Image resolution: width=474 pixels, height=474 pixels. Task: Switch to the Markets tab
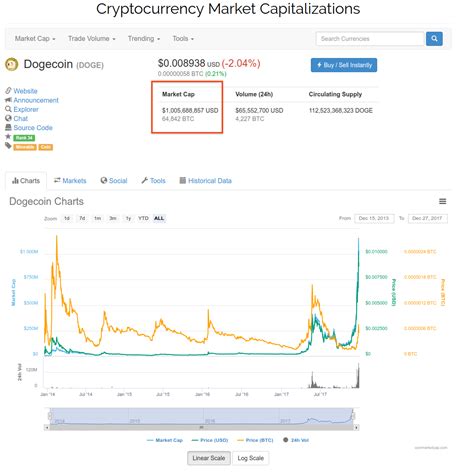click(70, 181)
